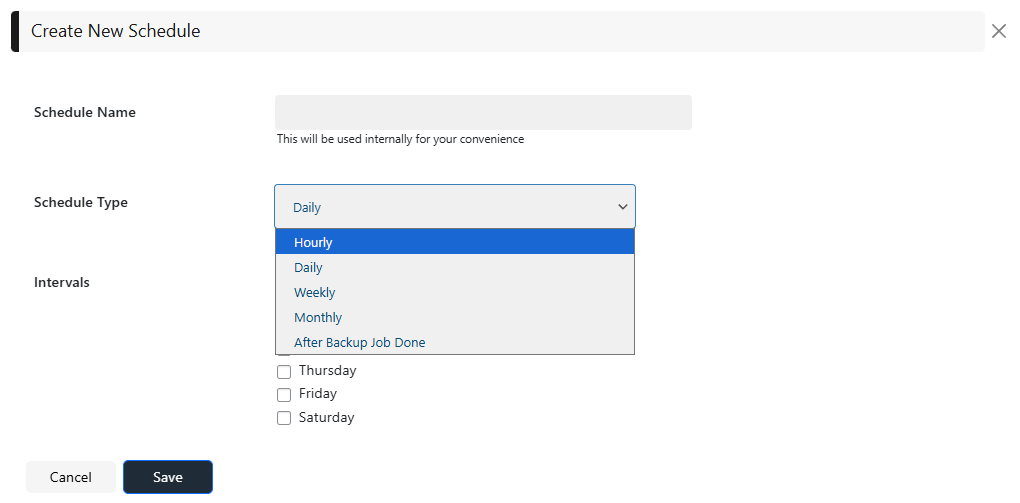This screenshot has height=503, width=1020.
Task: Select the highlighted Hourly option
Action: coord(454,242)
